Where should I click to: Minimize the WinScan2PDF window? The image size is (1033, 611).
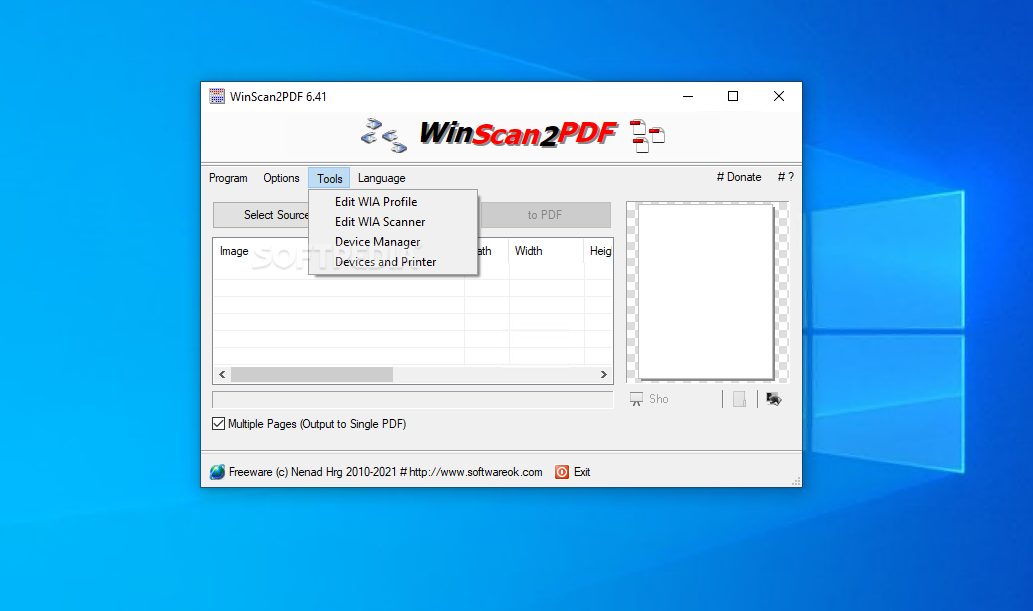(688, 96)
